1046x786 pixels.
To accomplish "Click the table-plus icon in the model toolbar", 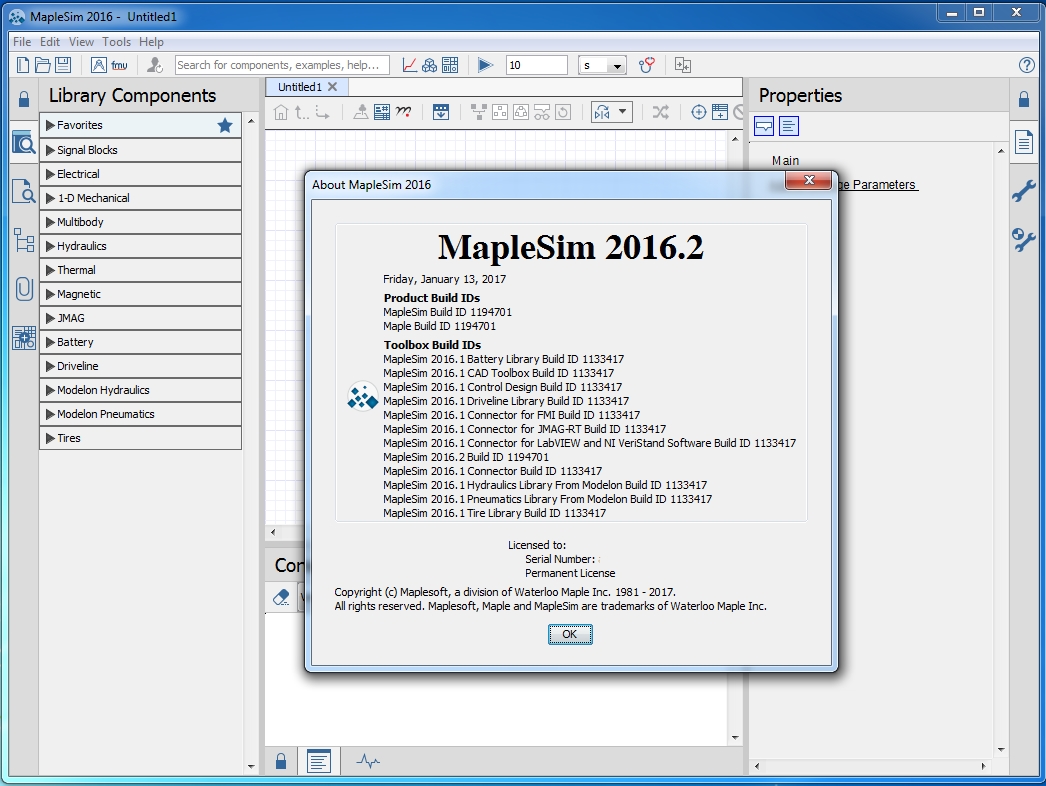I will 720,112.
